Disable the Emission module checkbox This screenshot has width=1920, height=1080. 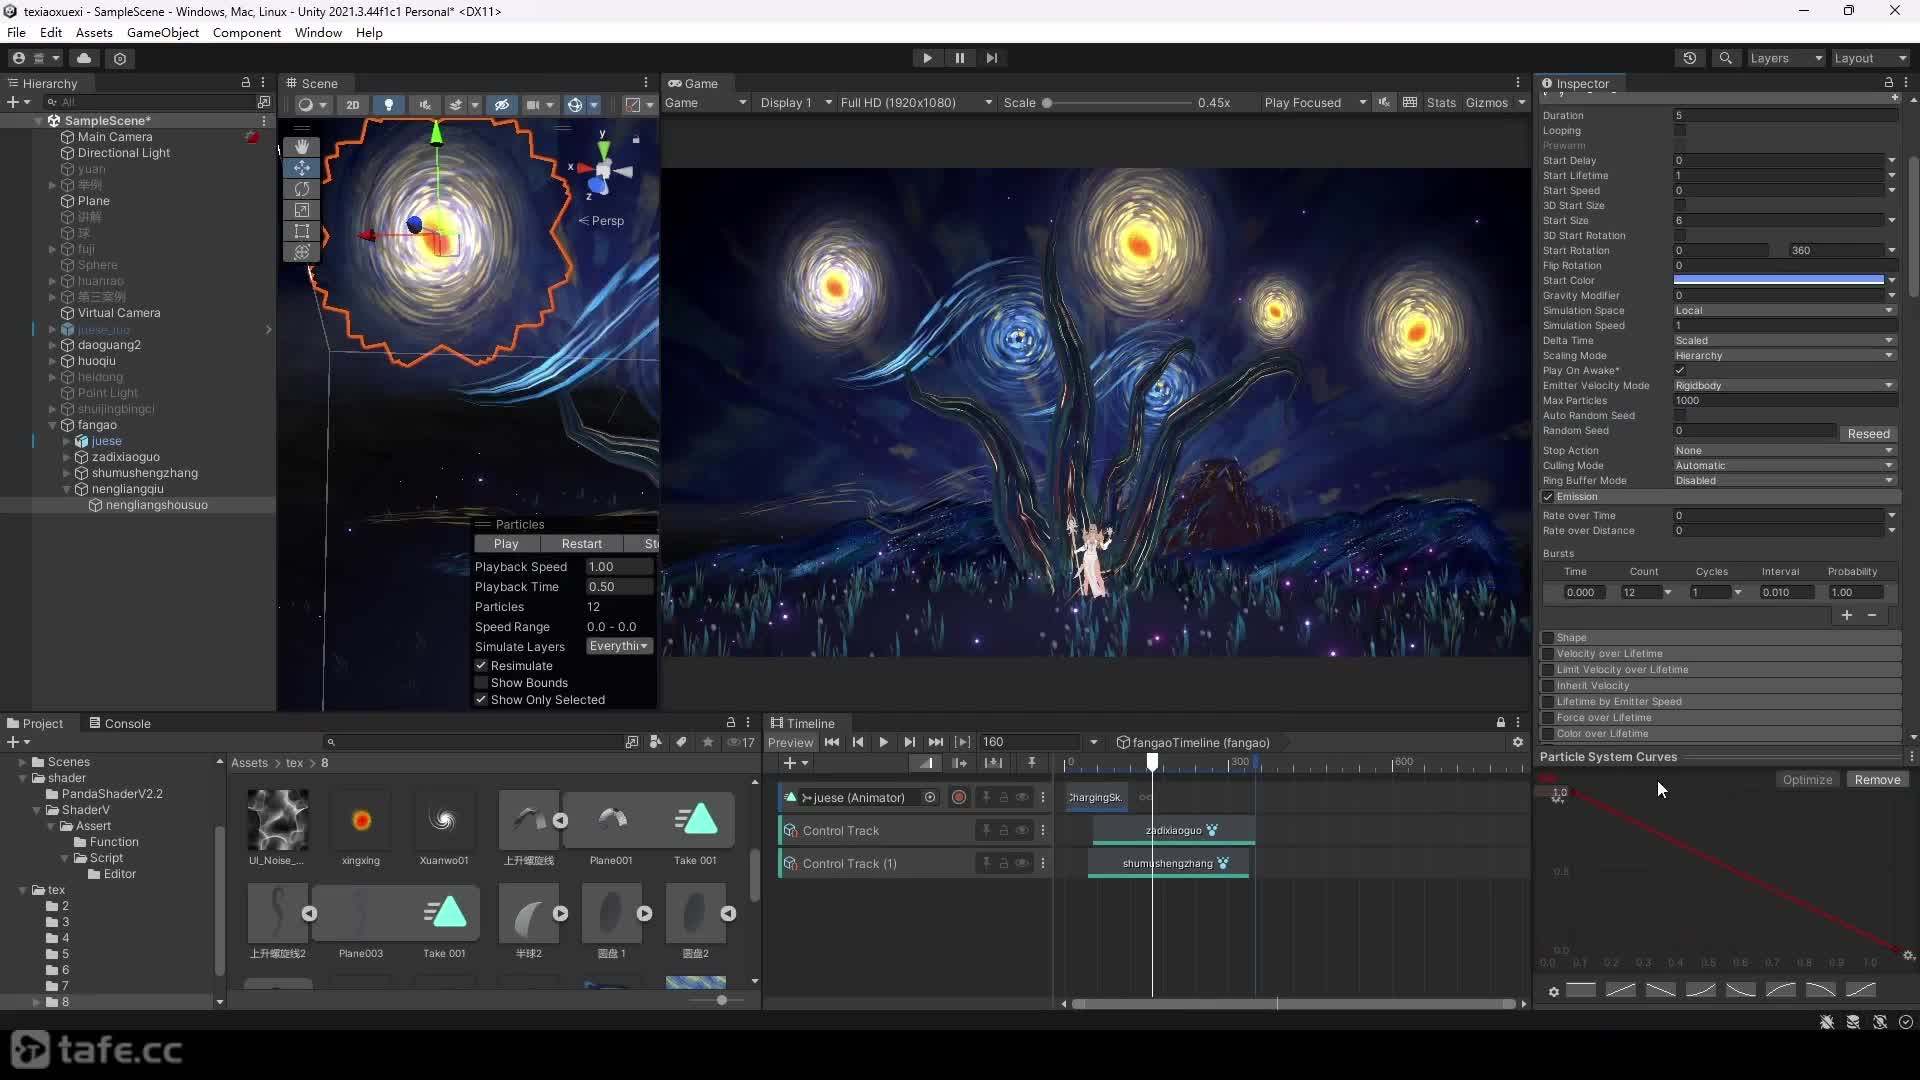click(x=1548, y=497)
